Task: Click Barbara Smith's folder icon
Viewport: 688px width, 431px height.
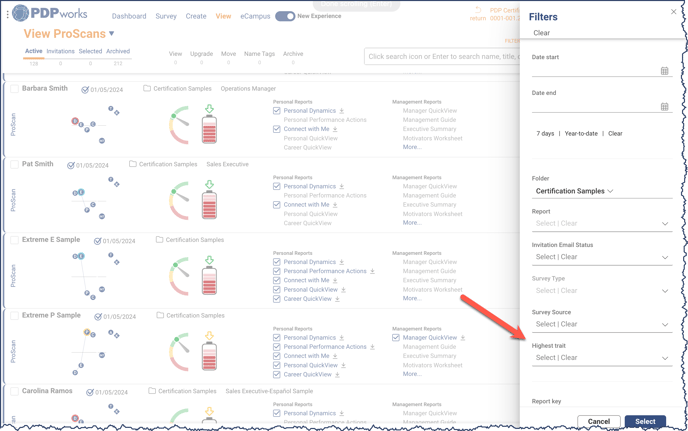Action: 147,88
